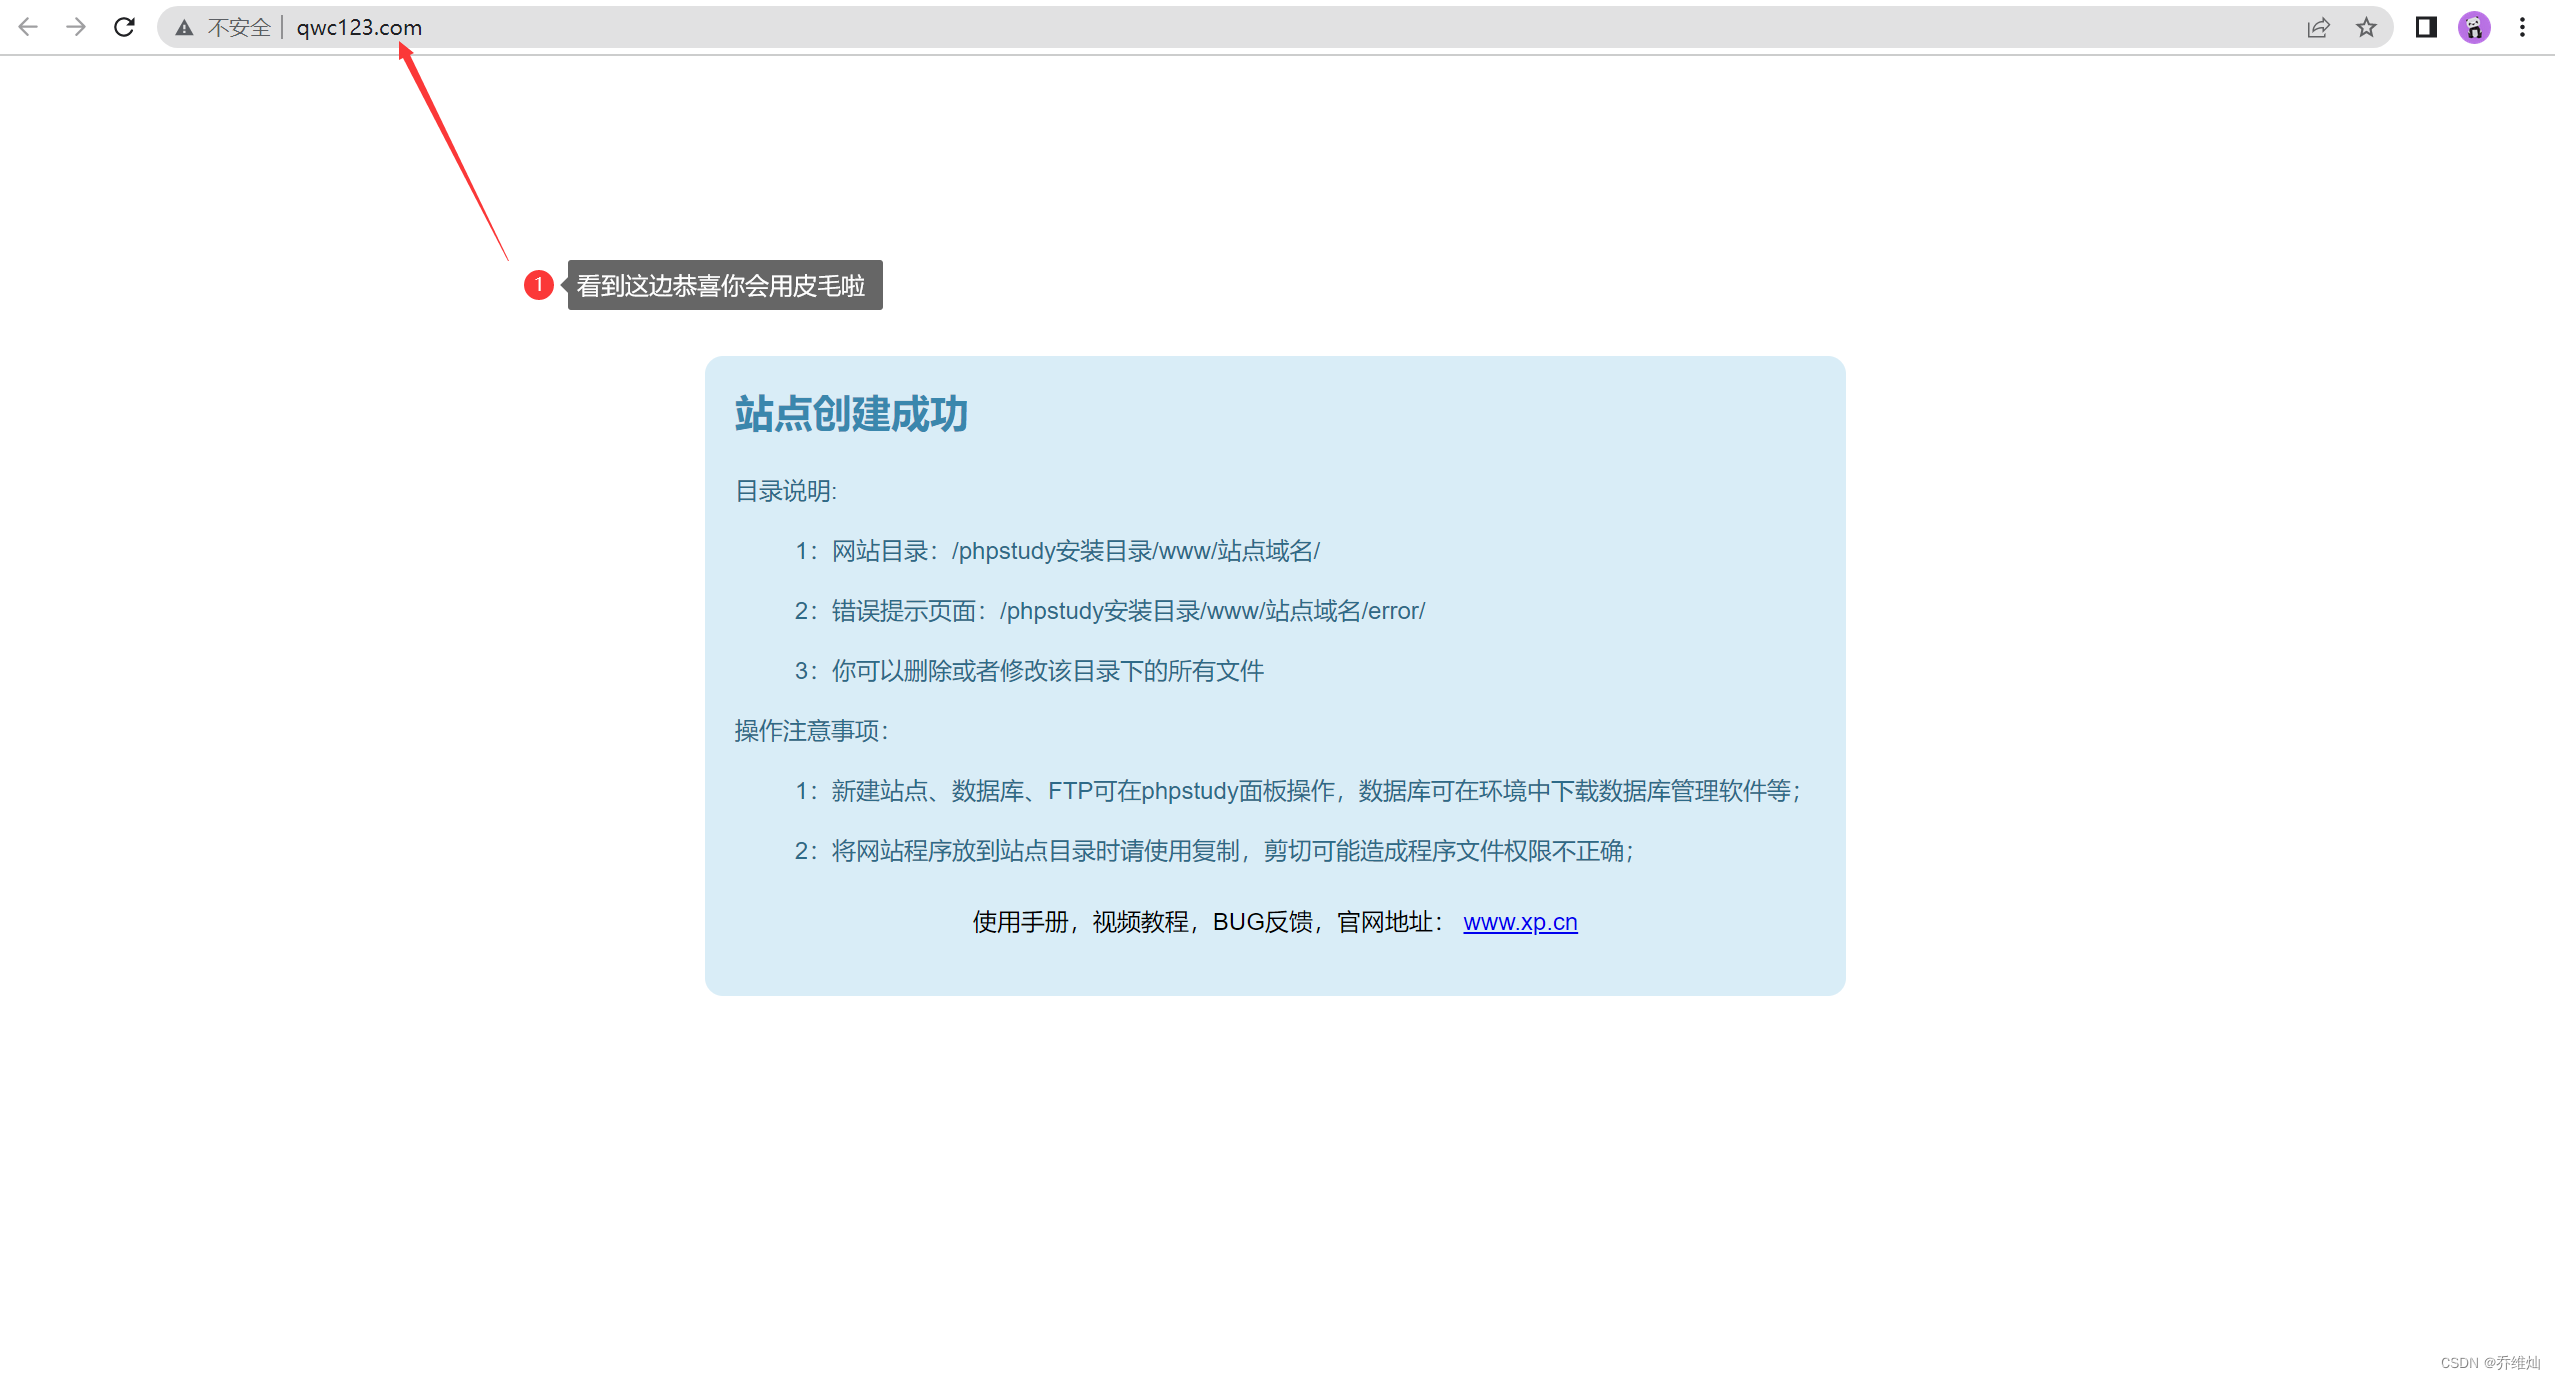Click the browser forward arrow
Screen dimensions: 2555x1380
pyautogui.click(x=76, y=27)
